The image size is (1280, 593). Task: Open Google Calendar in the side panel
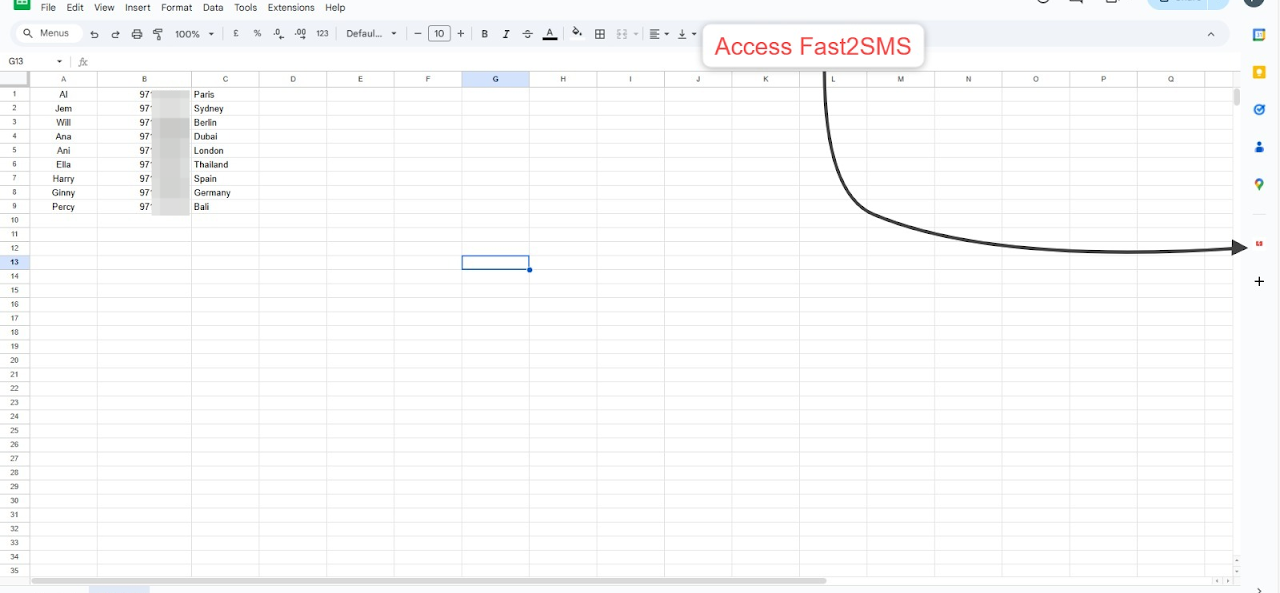(x=1259, y=35)
